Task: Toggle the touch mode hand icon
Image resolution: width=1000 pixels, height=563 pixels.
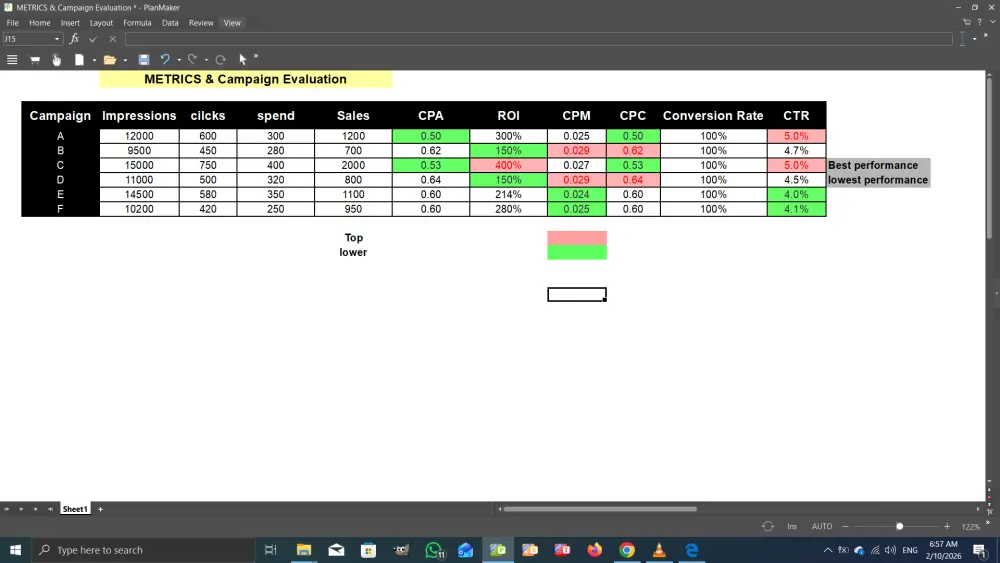Action: pyautogui.click(x=57, y=60)
